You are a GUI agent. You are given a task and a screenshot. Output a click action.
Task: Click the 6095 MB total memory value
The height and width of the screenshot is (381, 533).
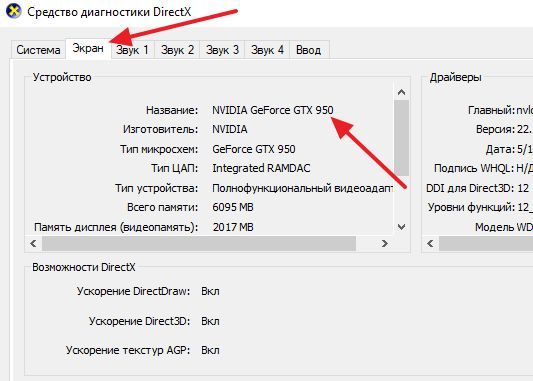pos(233,207)
